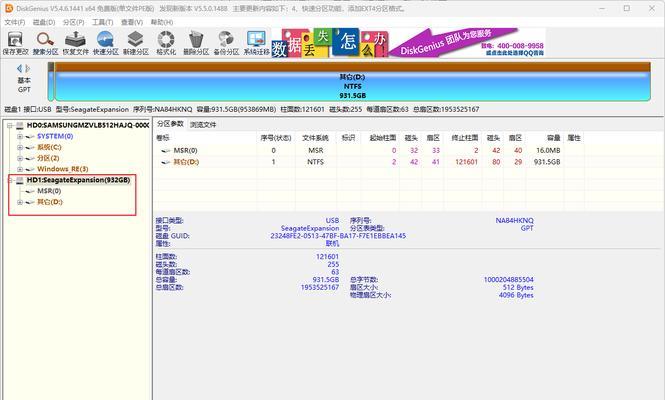Image resolution: width=665 pixels, height=400 pixels.
Task: Click the 保存更改 toolbar icon
Action: click(15, 43)
